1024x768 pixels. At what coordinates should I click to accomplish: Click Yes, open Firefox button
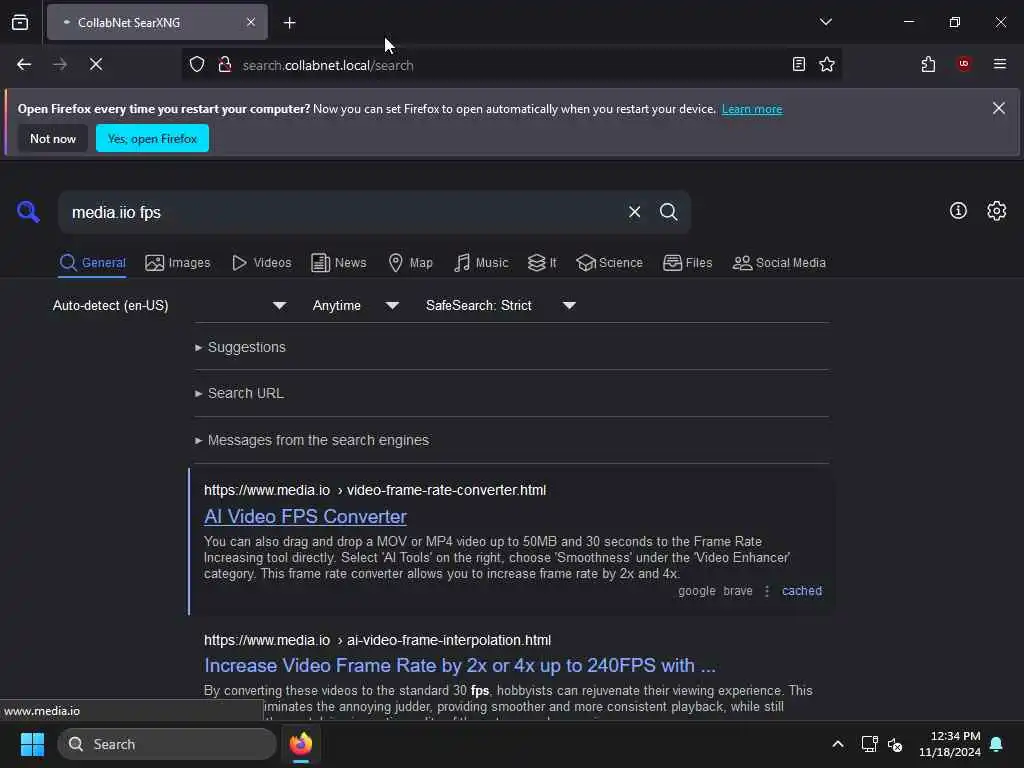coord(152,138)
